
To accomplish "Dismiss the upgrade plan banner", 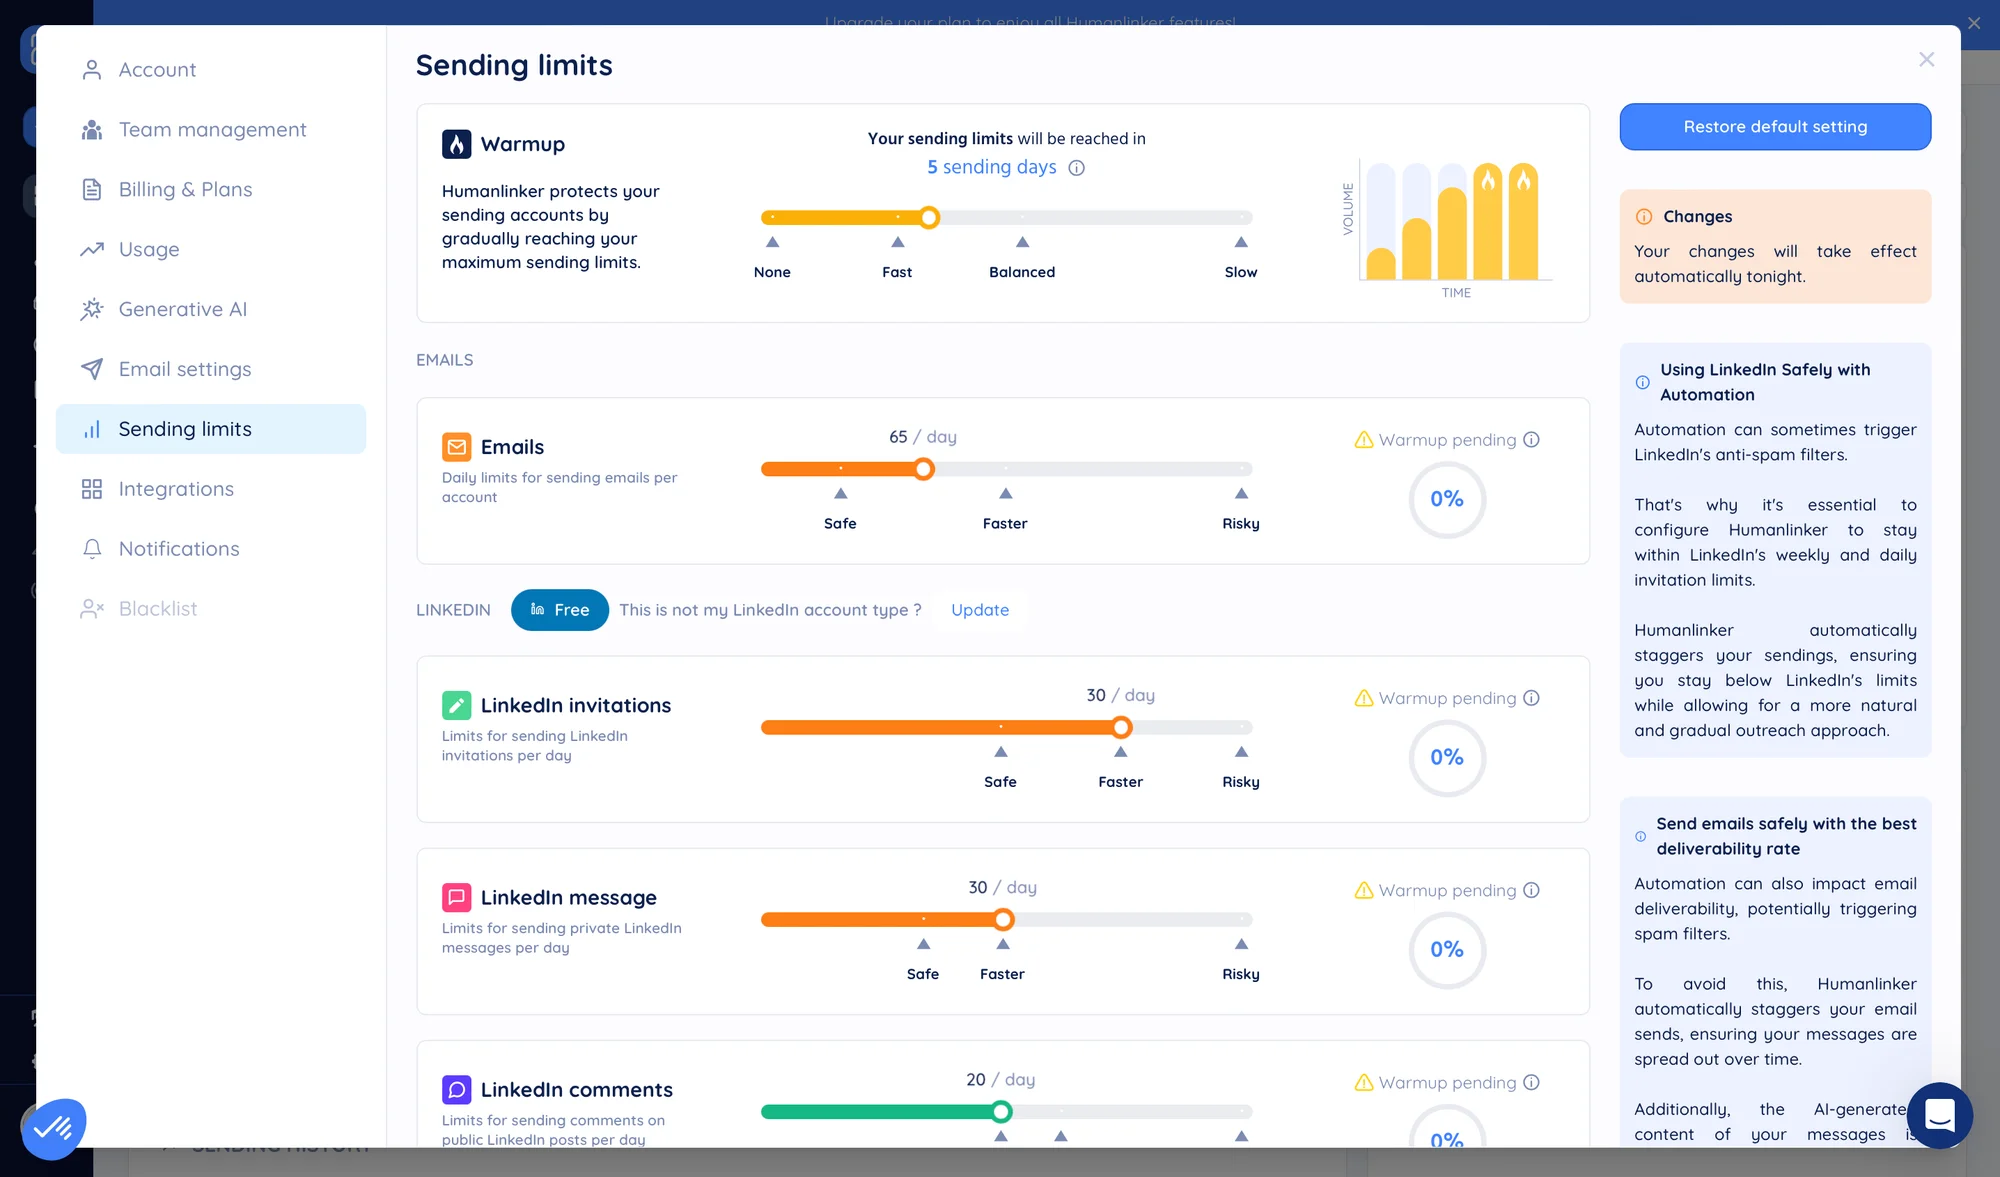I will (1974, 23).
